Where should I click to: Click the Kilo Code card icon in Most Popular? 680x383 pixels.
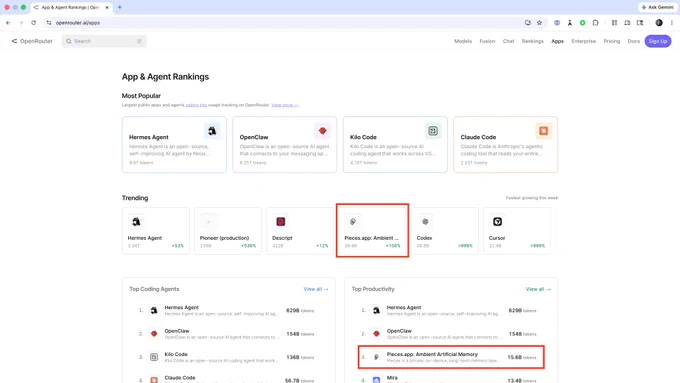coord(433,131)
